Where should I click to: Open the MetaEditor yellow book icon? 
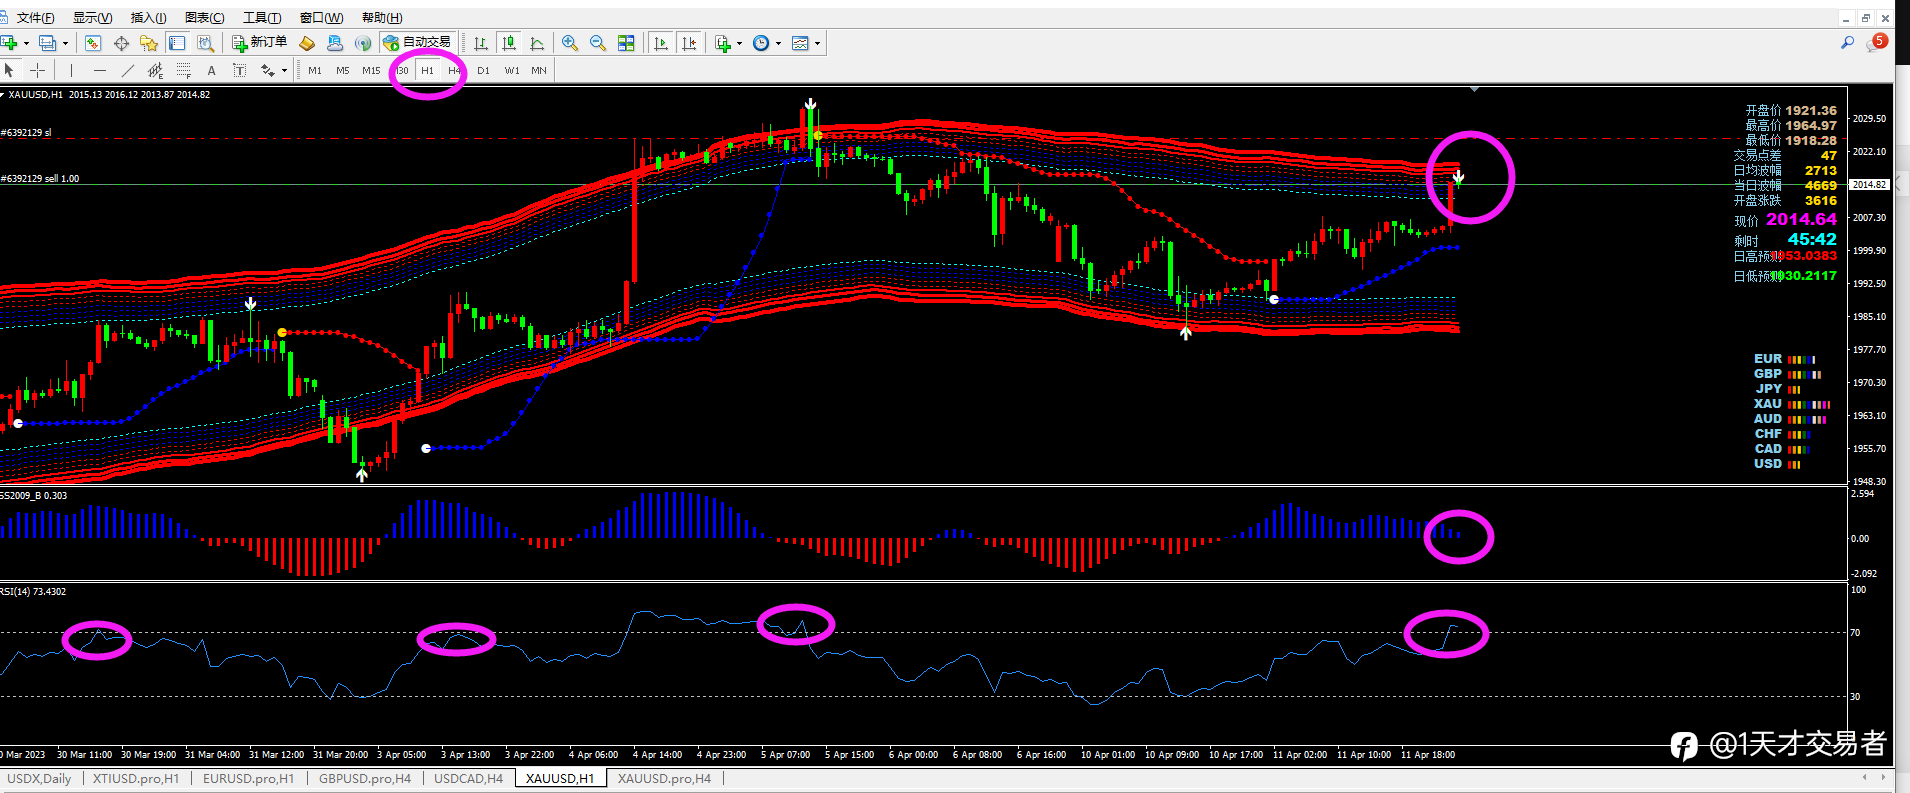click(307, 43)
